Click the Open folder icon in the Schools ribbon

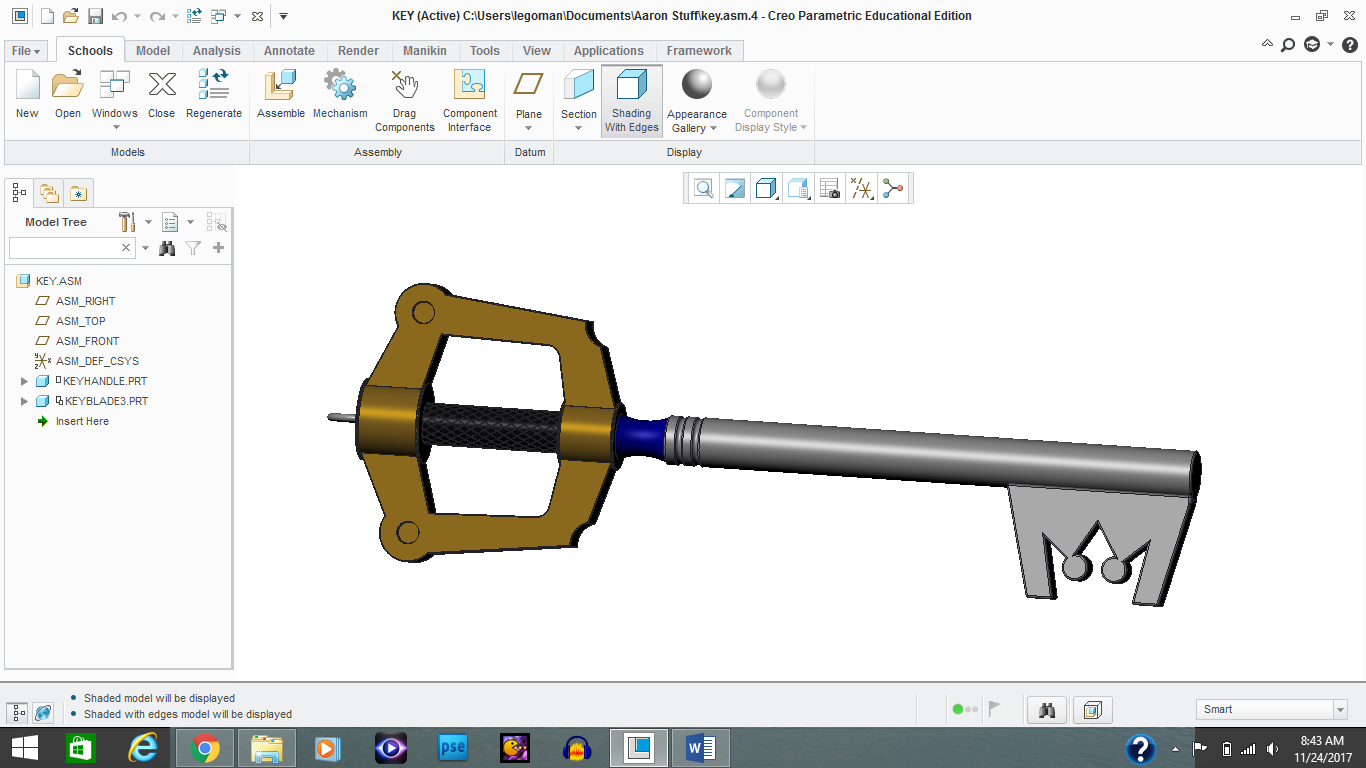click(x=68, y=86)
